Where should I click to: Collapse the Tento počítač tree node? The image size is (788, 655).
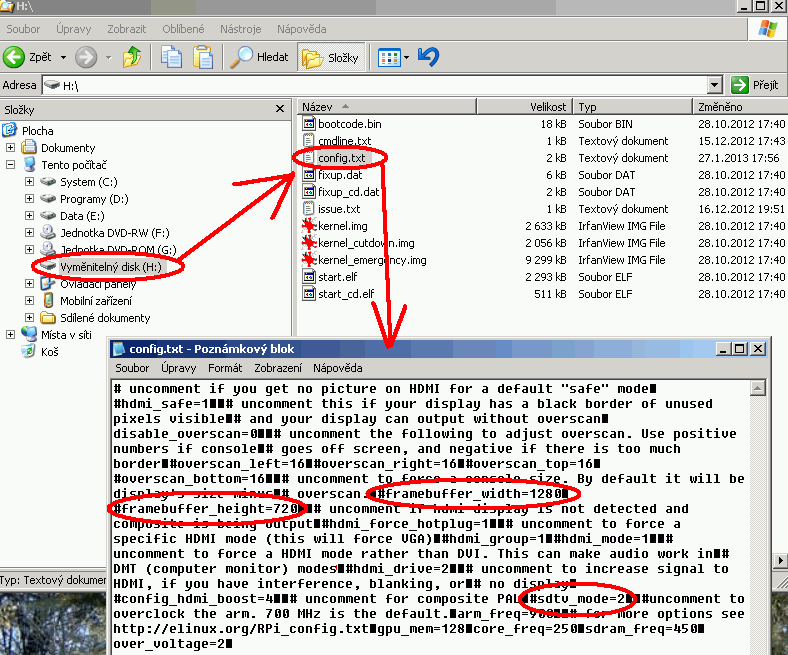coord(11,165)
